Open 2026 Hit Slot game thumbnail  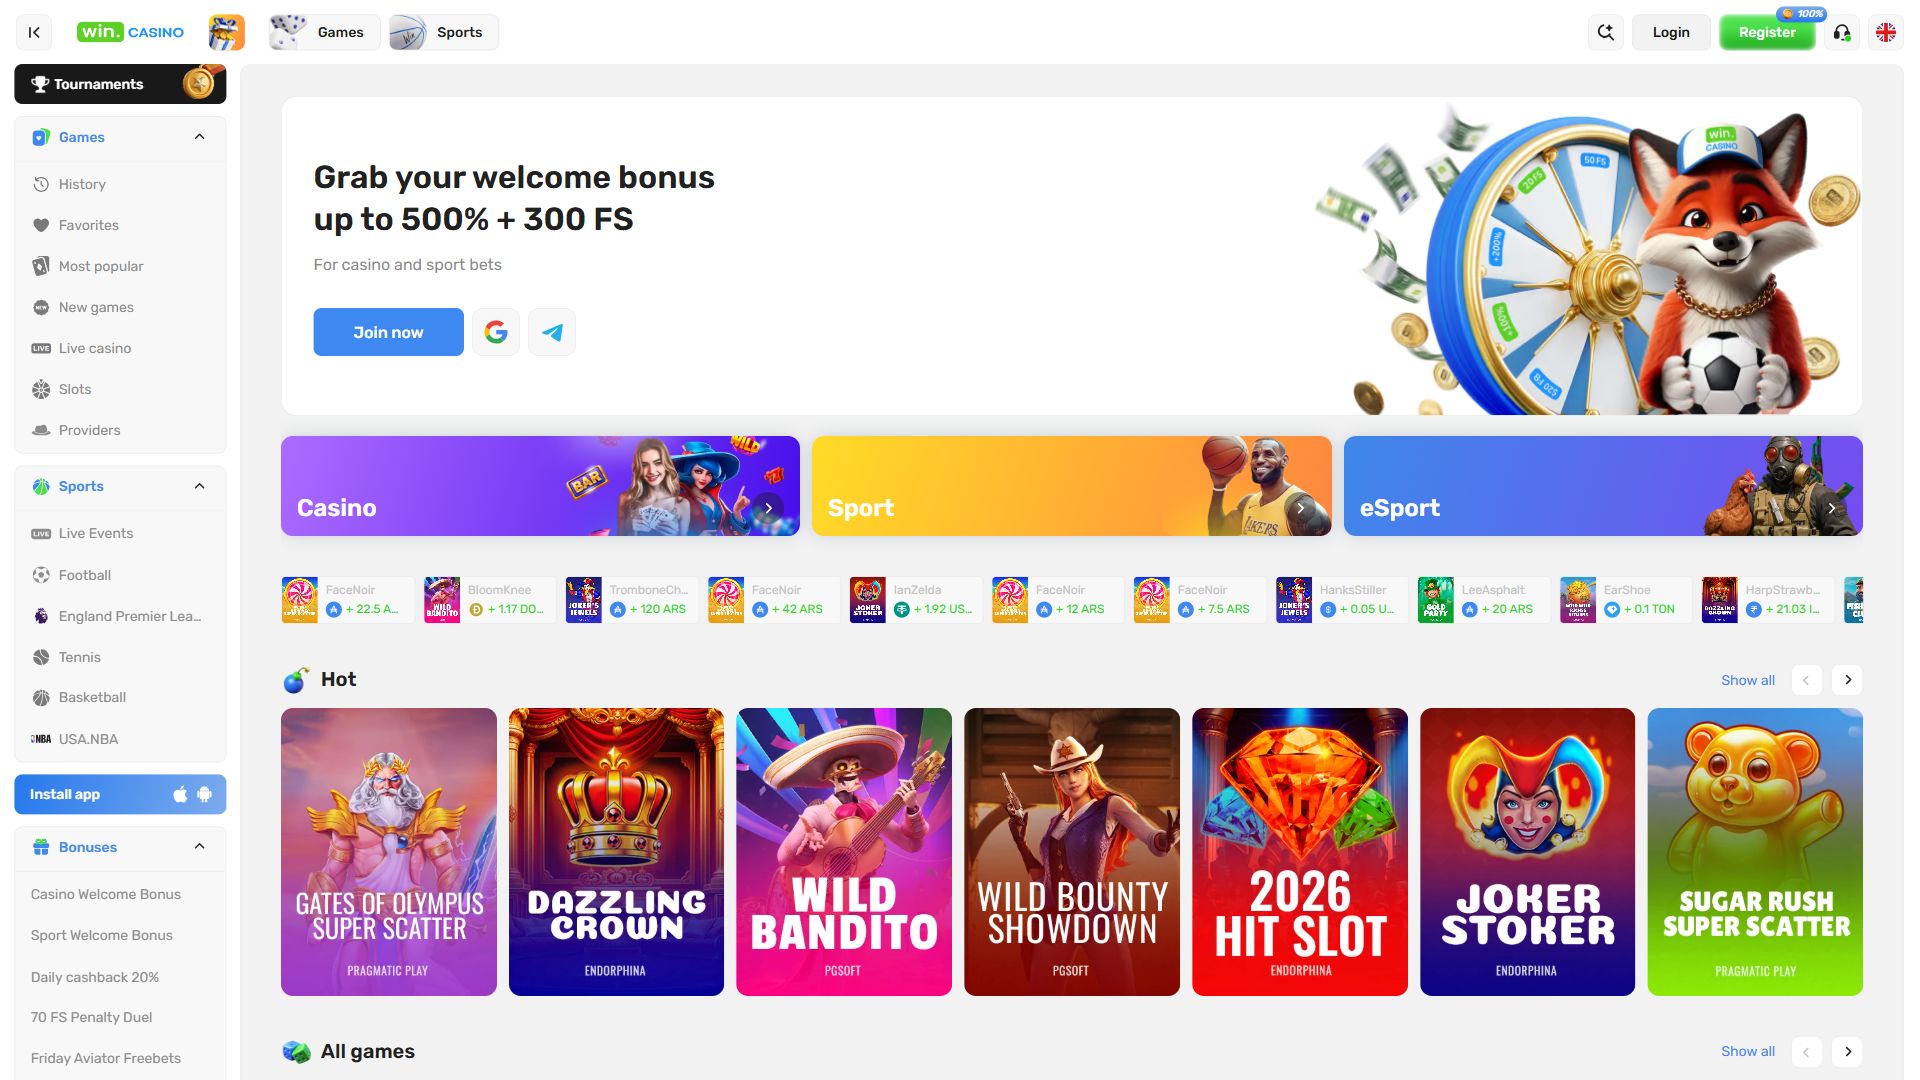1300,852
